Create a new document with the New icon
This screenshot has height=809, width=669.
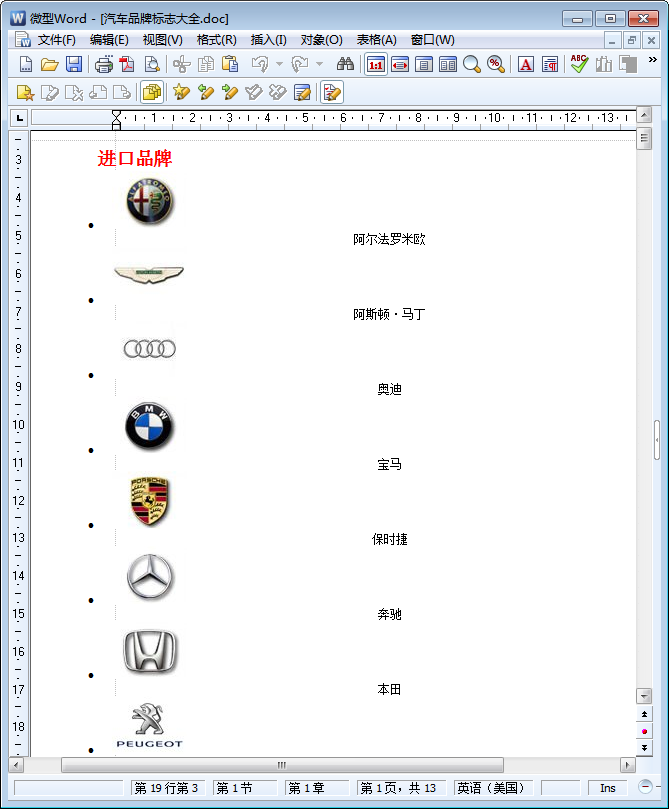coord(25,64)
